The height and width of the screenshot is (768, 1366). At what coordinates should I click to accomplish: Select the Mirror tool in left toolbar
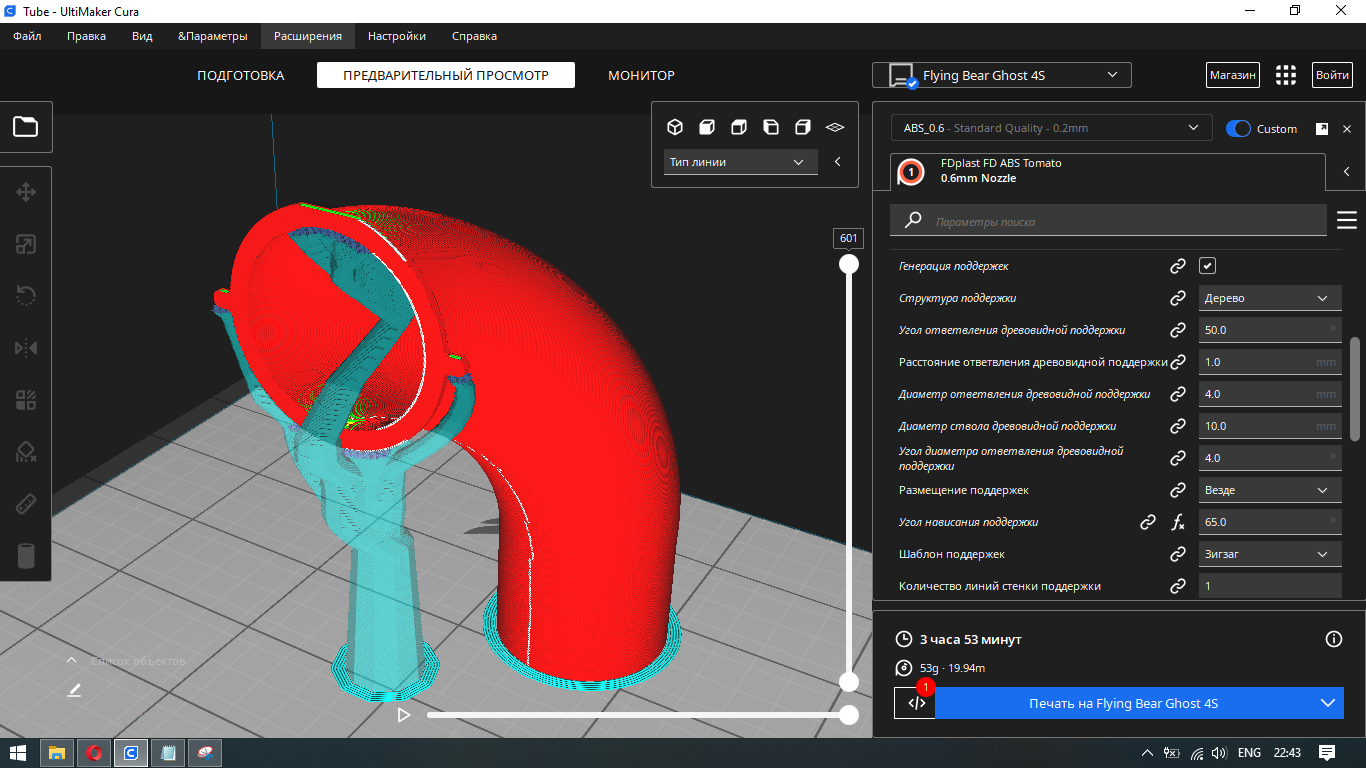click(x=26, y=348)
